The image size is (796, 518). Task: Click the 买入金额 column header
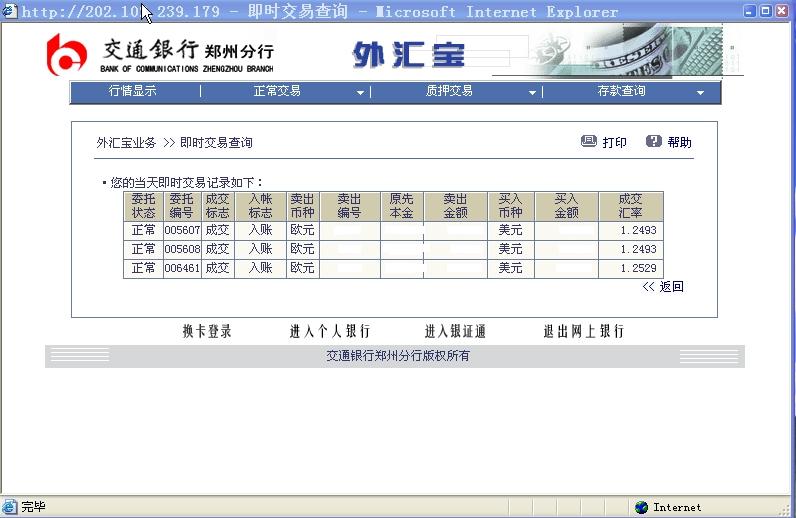coord(567,206)
